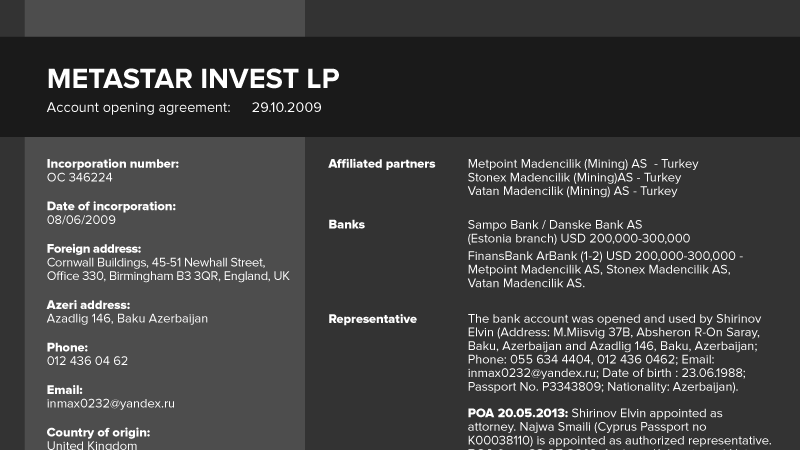
Task: Select the Cornwall Buildings foreign address text
Action: (168, 269)
